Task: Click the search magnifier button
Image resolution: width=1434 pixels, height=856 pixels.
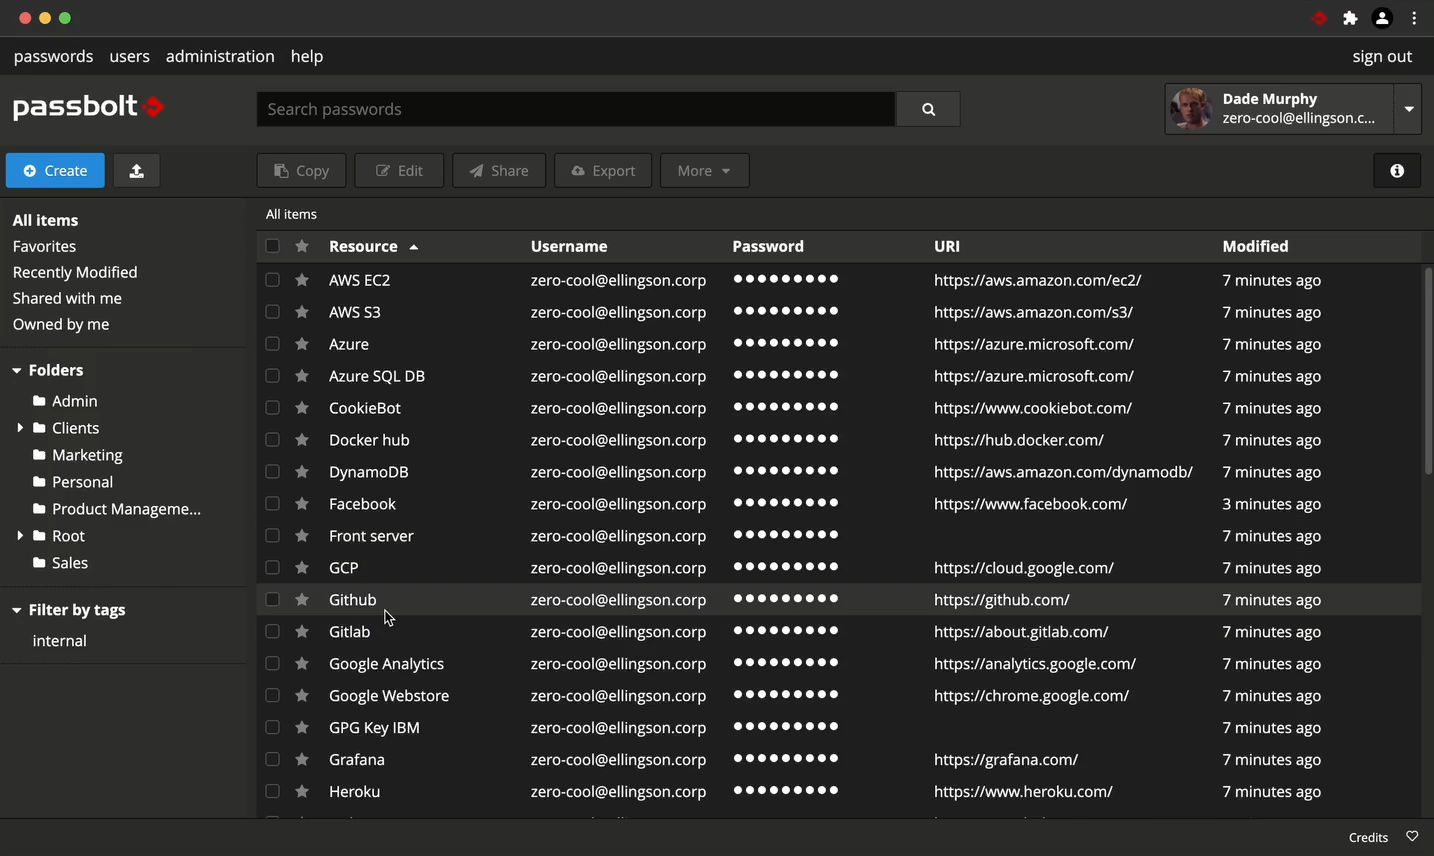Action: click(x=928, y=109)
